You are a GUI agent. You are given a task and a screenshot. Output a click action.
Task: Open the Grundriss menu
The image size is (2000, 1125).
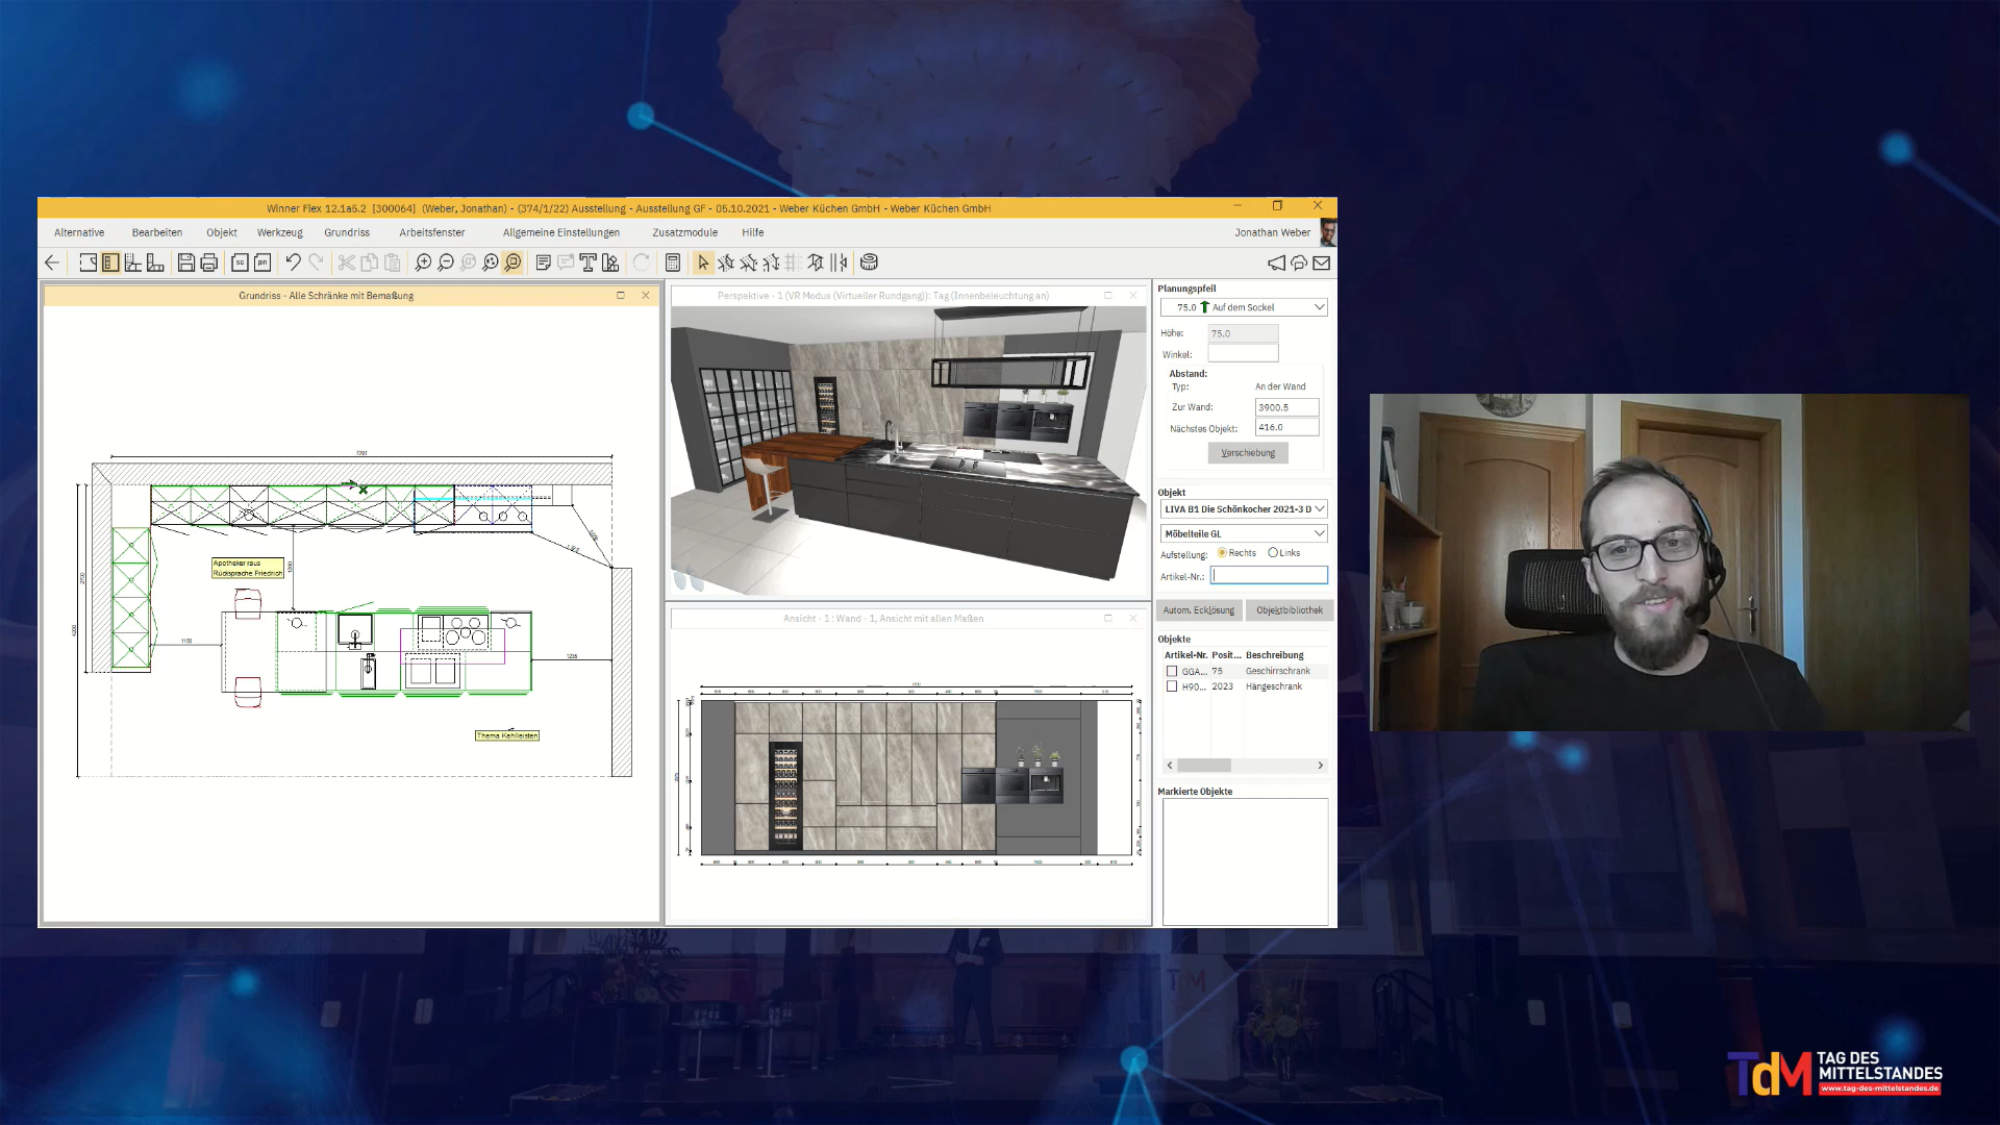(347, 233)
